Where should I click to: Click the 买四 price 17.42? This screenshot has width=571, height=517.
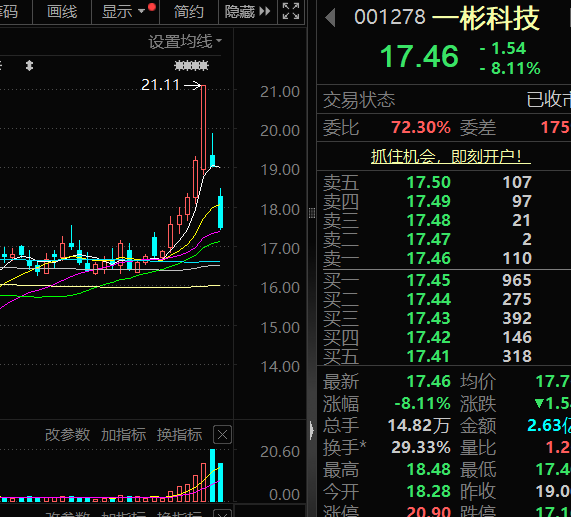(x=429, y=337)
